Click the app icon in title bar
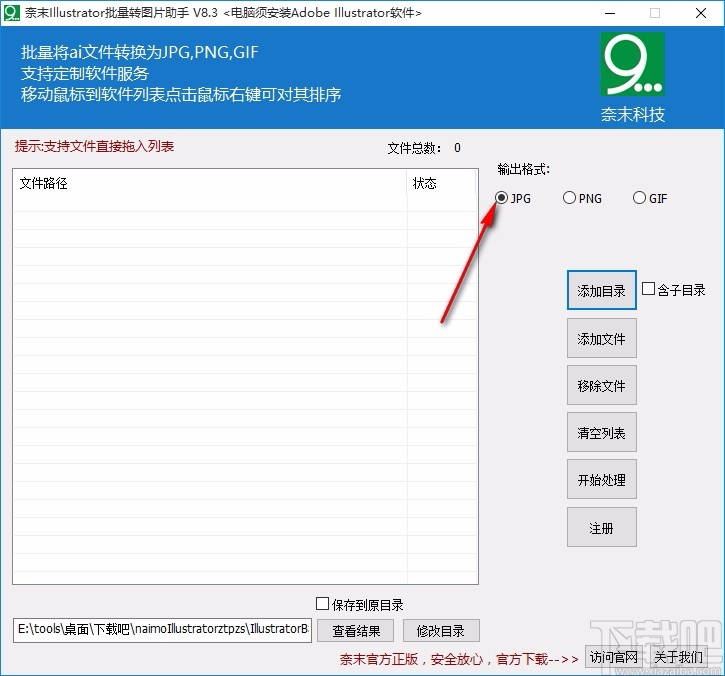The height and width of the screenshot is (676, 725). tap(11, 12)
